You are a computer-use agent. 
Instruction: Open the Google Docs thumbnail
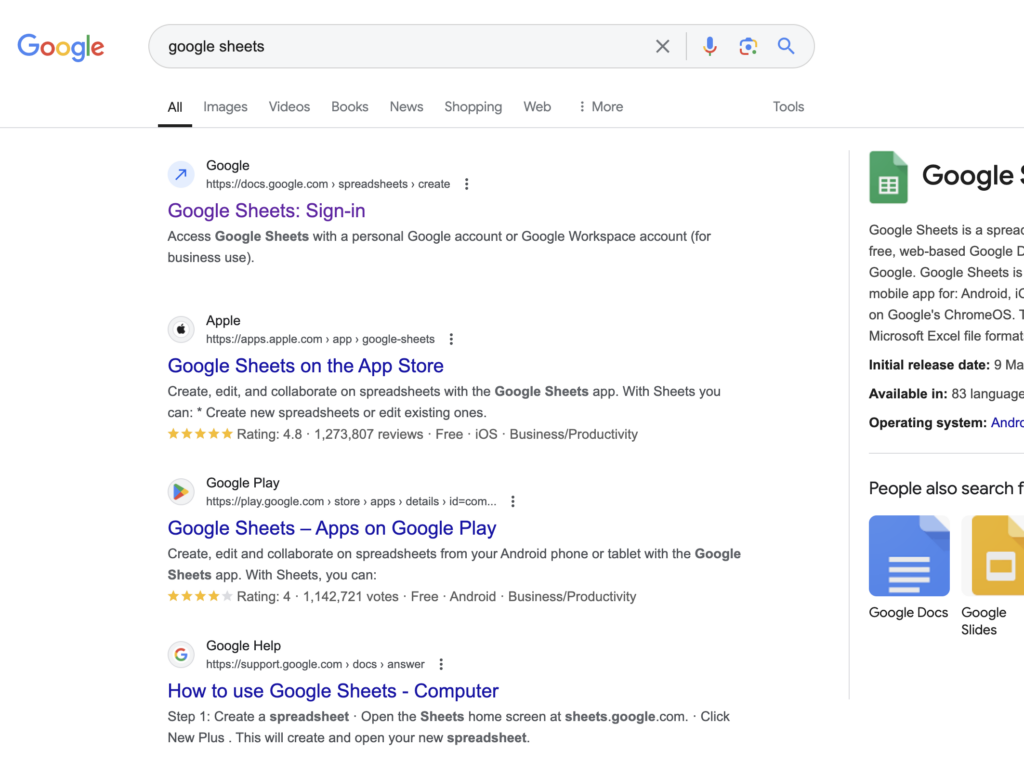pos(909,556)
